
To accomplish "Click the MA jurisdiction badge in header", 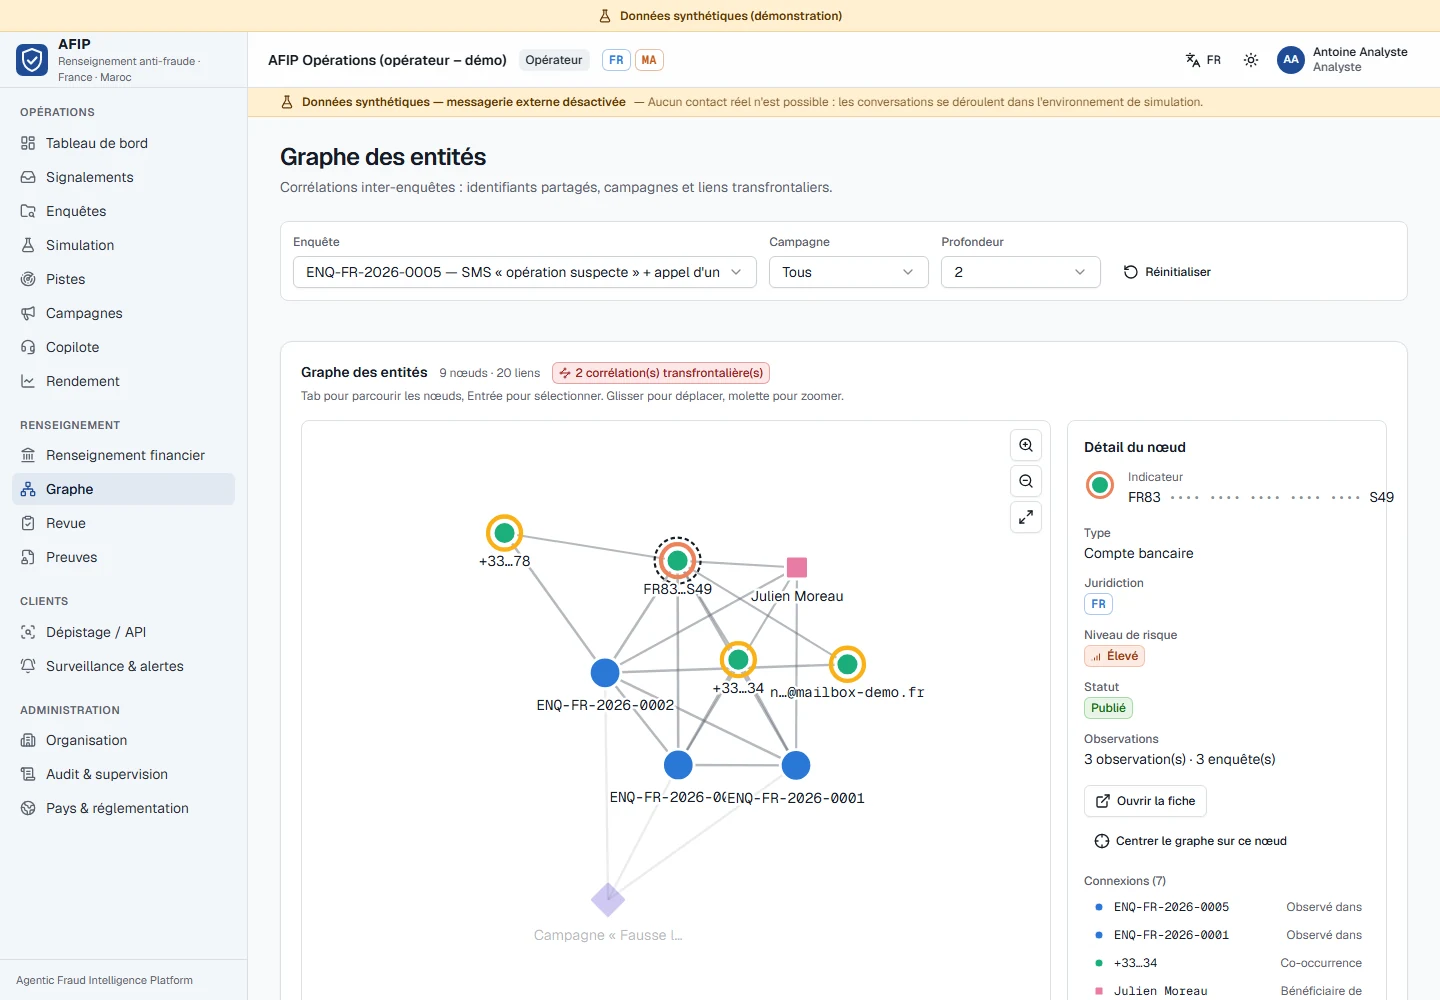I will [649, 60].
